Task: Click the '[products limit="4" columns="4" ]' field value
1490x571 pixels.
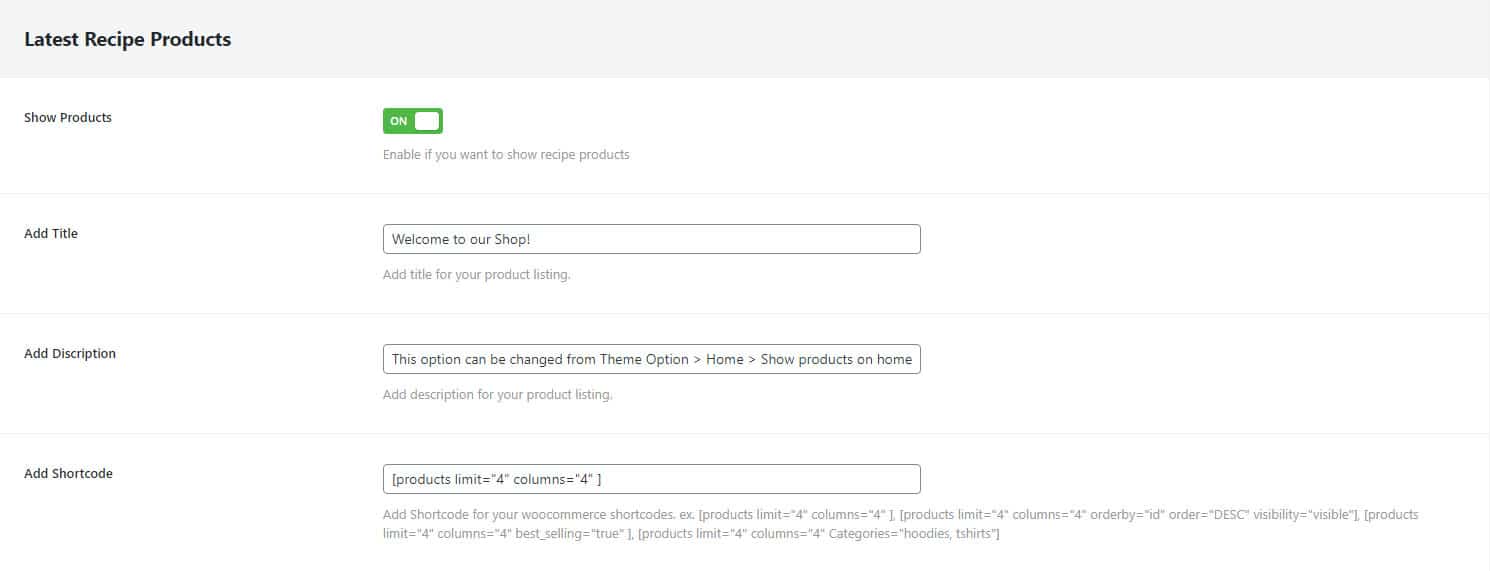Action: click(496, 479)
